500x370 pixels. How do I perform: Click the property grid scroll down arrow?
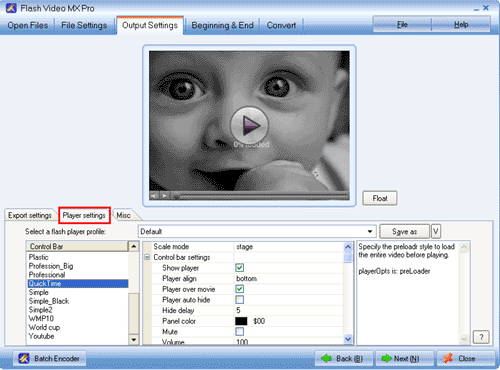[348, 339]
